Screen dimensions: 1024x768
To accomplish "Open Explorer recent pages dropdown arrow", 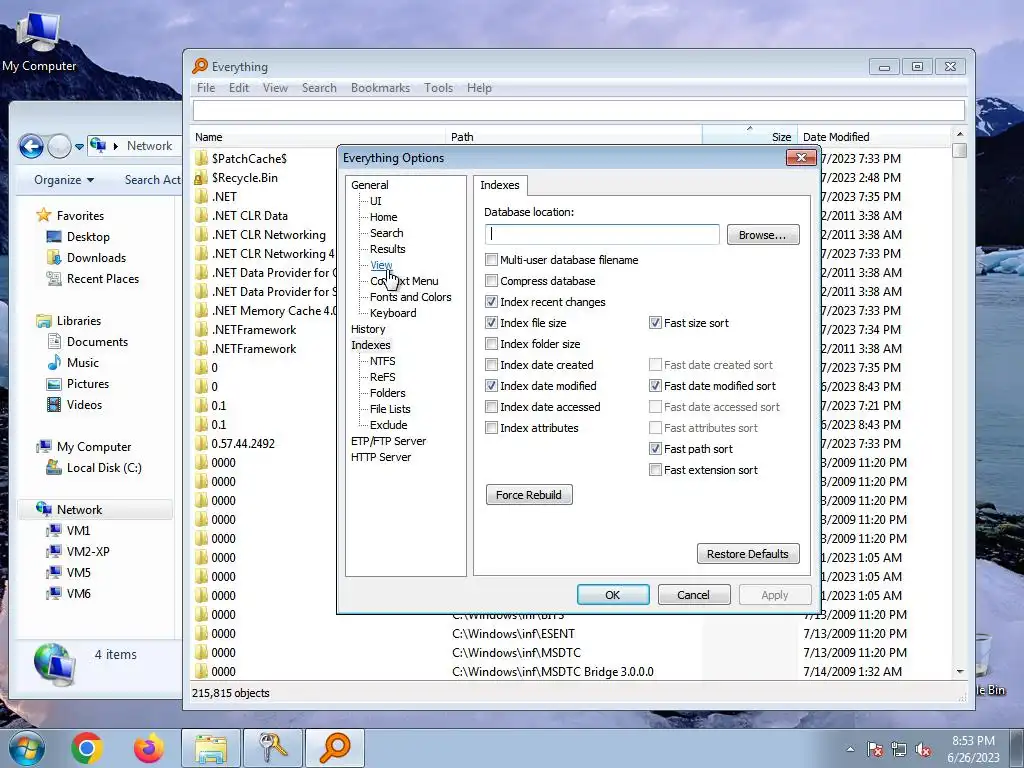I will 79,147.
